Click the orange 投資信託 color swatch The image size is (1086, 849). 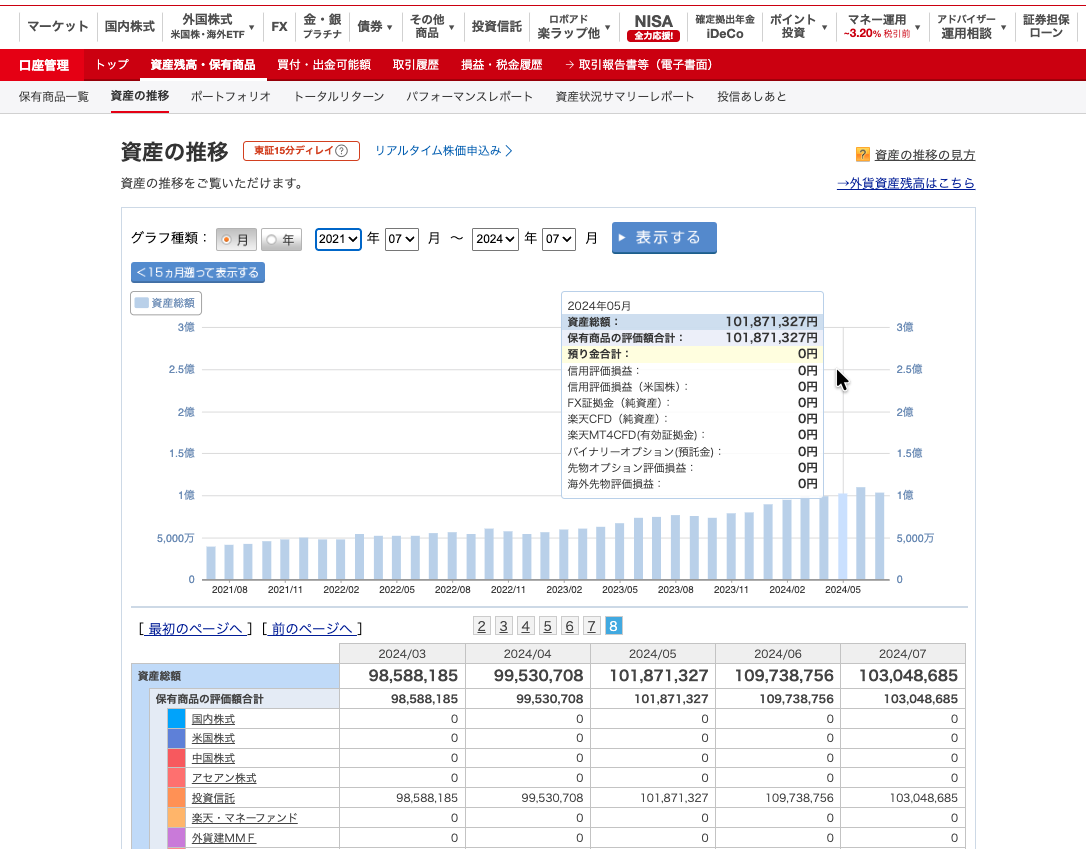tap(177, 798)
